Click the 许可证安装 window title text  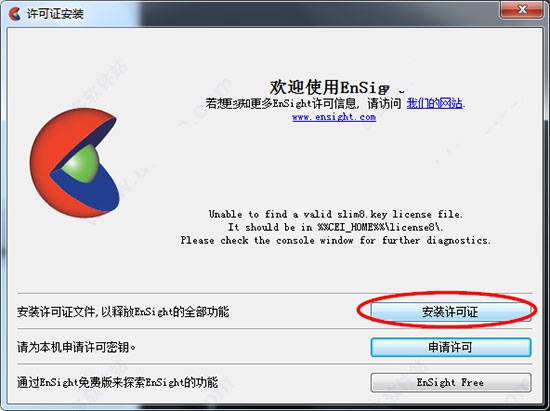point(55,14)
